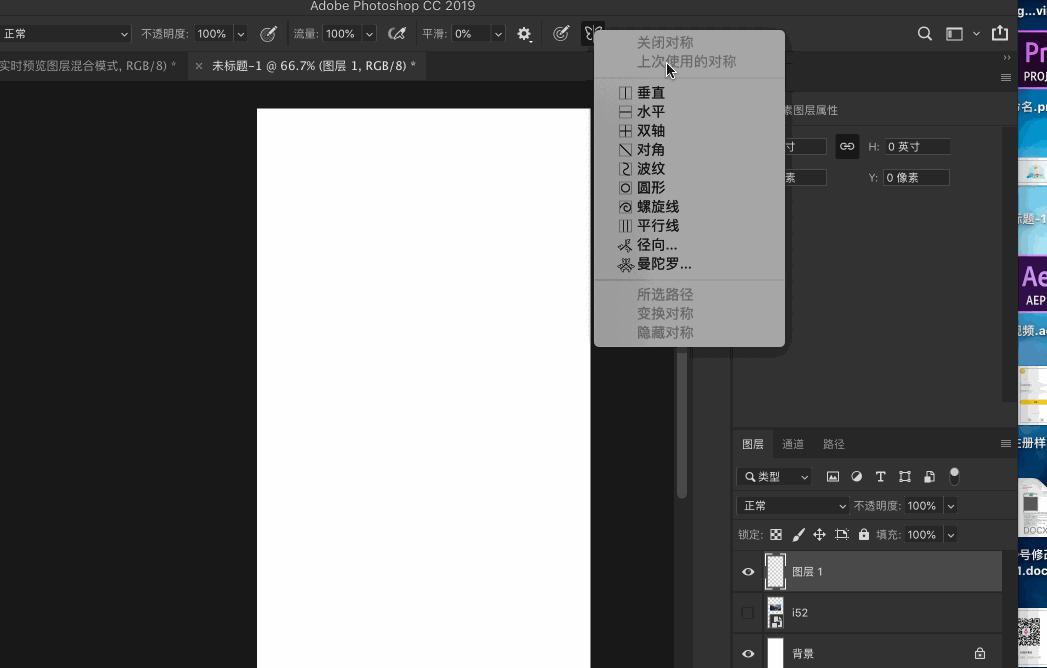
Task: Show the i52 layer visibility
Action: [748, 612]
